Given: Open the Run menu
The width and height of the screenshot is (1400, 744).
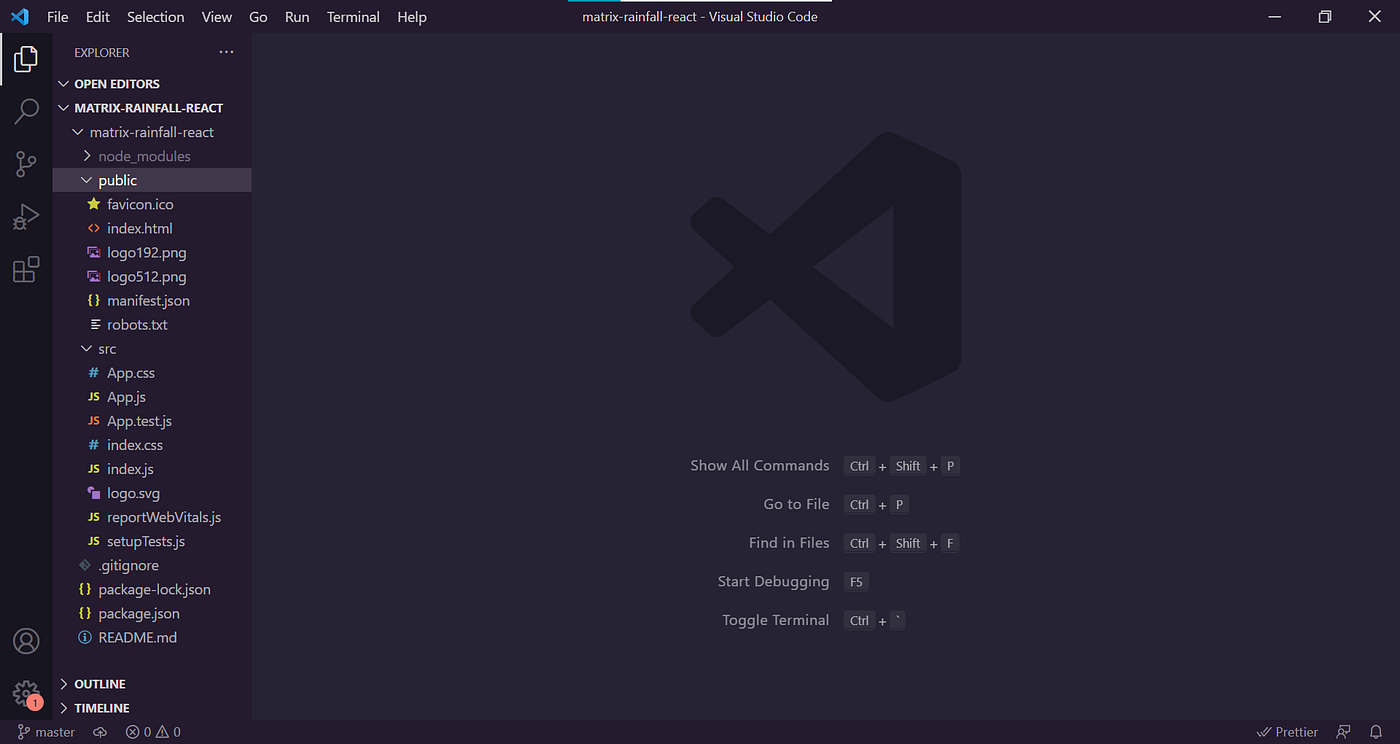Looking at the screenshot, I should 297,17.
